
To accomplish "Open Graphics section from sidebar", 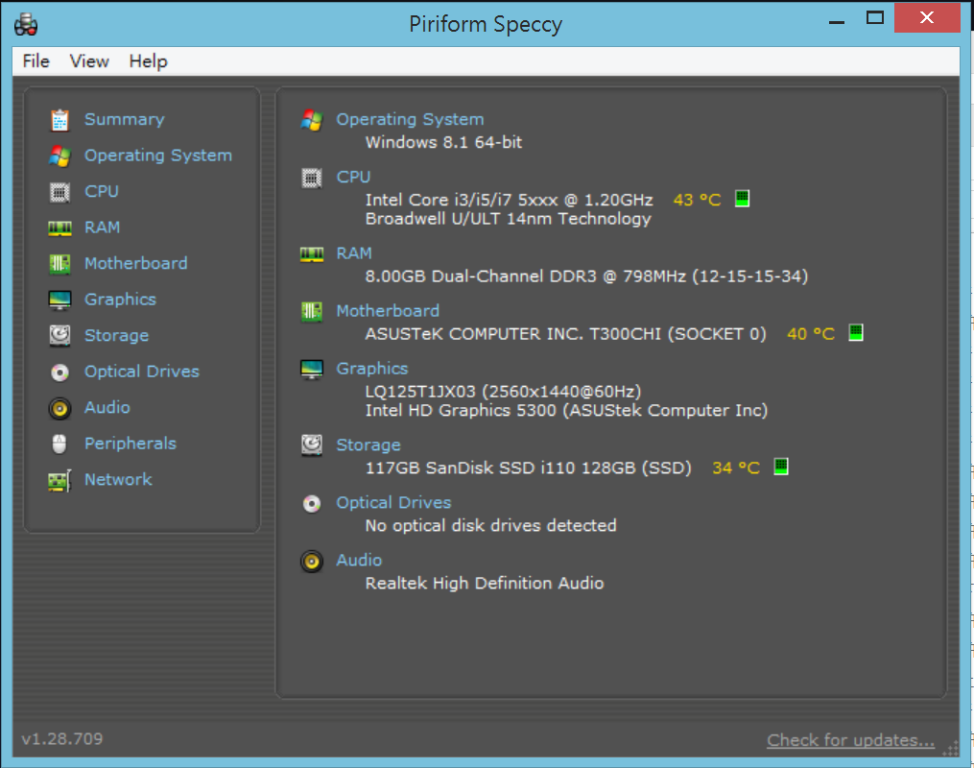I will click(121, 299).
